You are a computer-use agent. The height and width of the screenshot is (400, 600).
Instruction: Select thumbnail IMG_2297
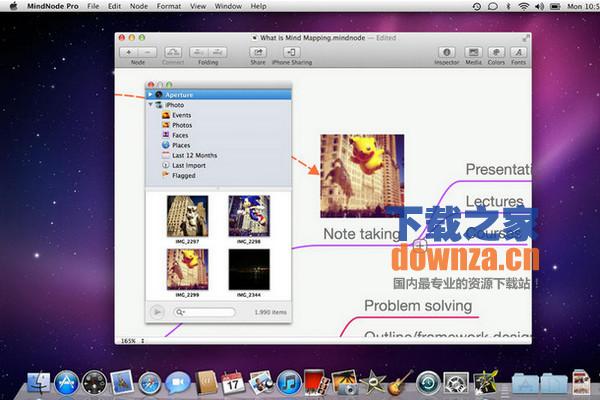coord(188,216)
